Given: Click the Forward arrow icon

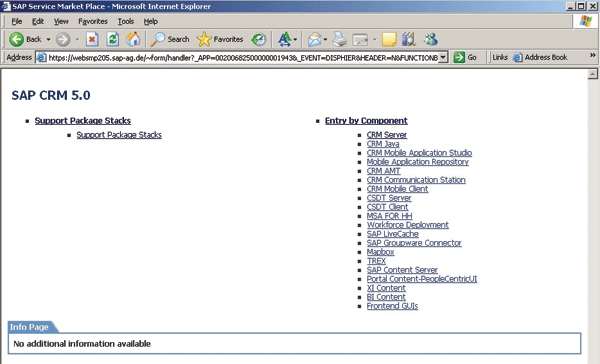Looking at the screenshot, I should click(x=63, y=39).
